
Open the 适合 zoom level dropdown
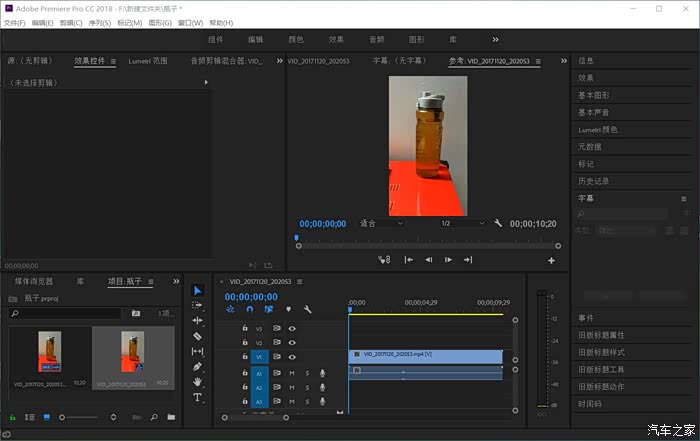[x=381, y=223]
